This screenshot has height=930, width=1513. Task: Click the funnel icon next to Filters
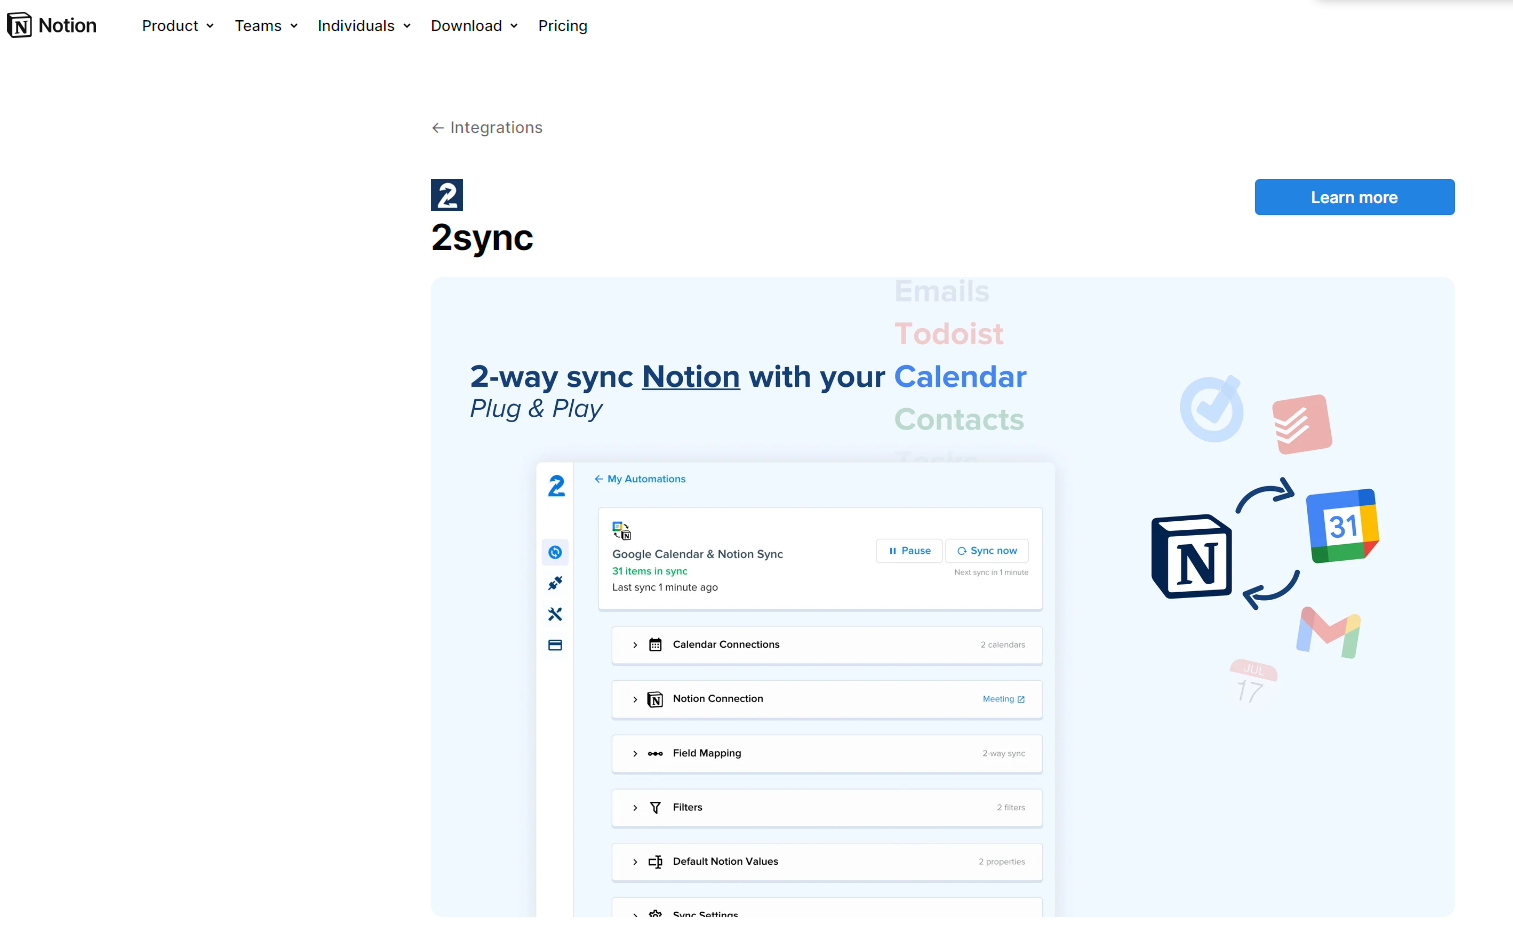[x=655, y=808]
